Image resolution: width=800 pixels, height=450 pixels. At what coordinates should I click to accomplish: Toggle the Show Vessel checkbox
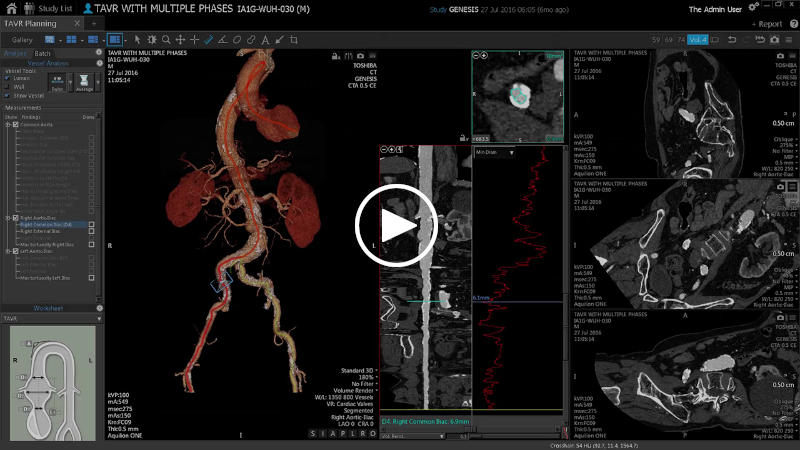click(x=7, y=95)
